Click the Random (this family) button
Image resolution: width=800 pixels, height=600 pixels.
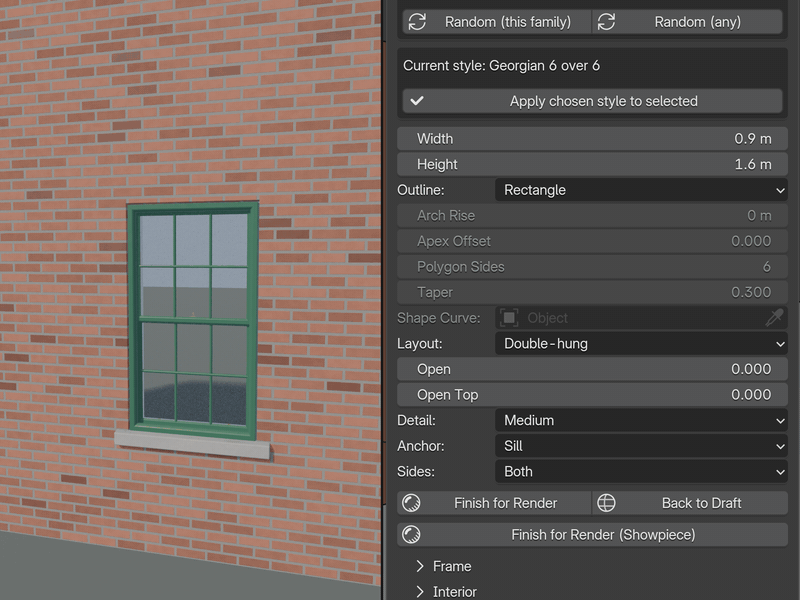point(497,22)
